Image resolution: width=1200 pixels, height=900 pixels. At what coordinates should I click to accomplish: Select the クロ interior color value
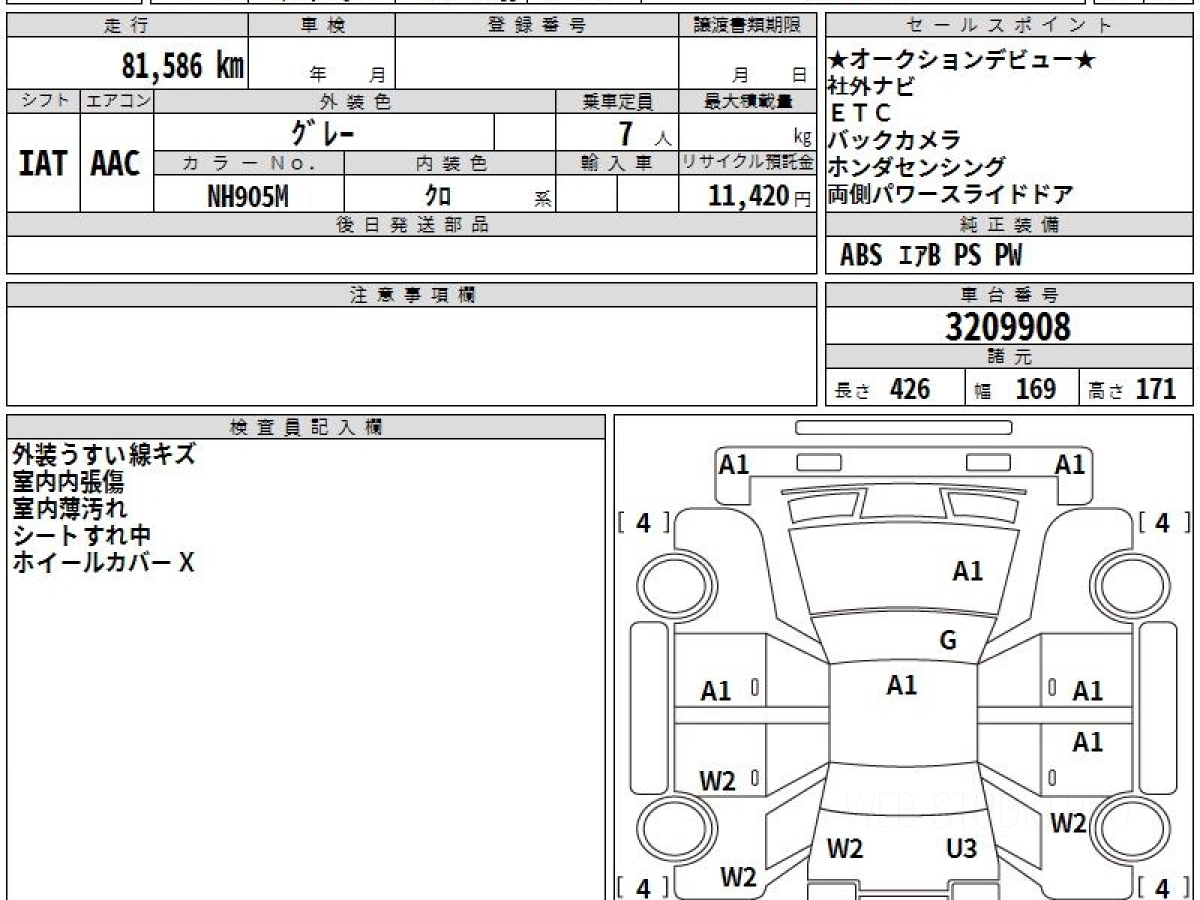(438, 196)
